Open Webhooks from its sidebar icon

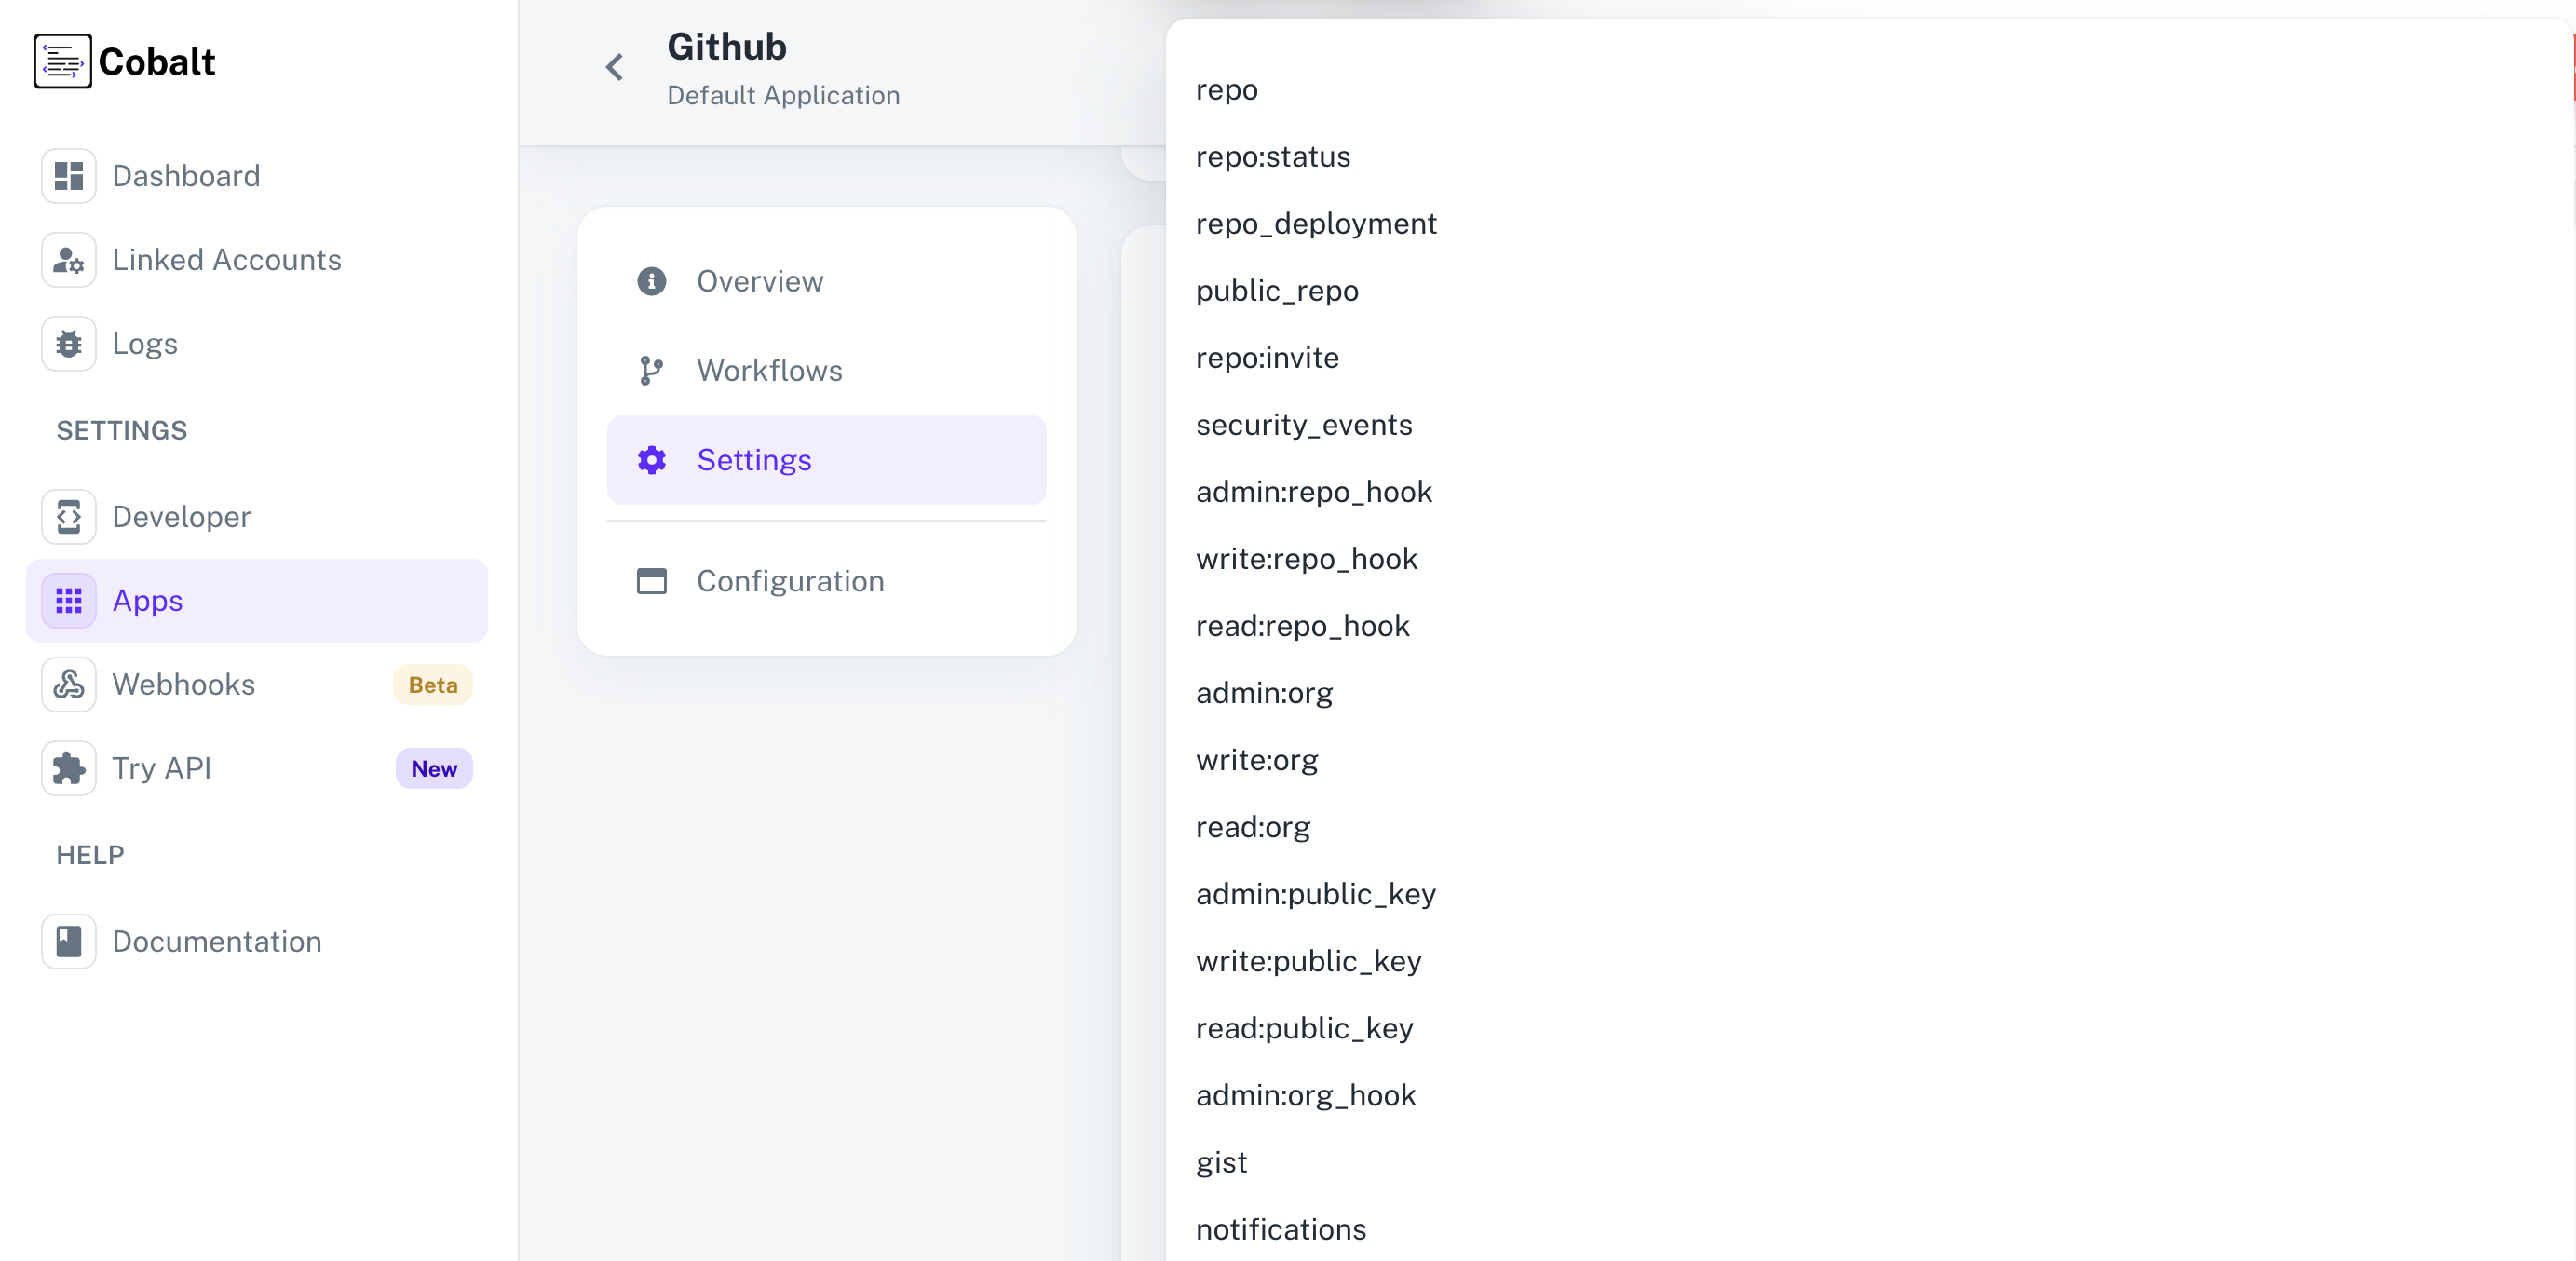coord(68,684)
